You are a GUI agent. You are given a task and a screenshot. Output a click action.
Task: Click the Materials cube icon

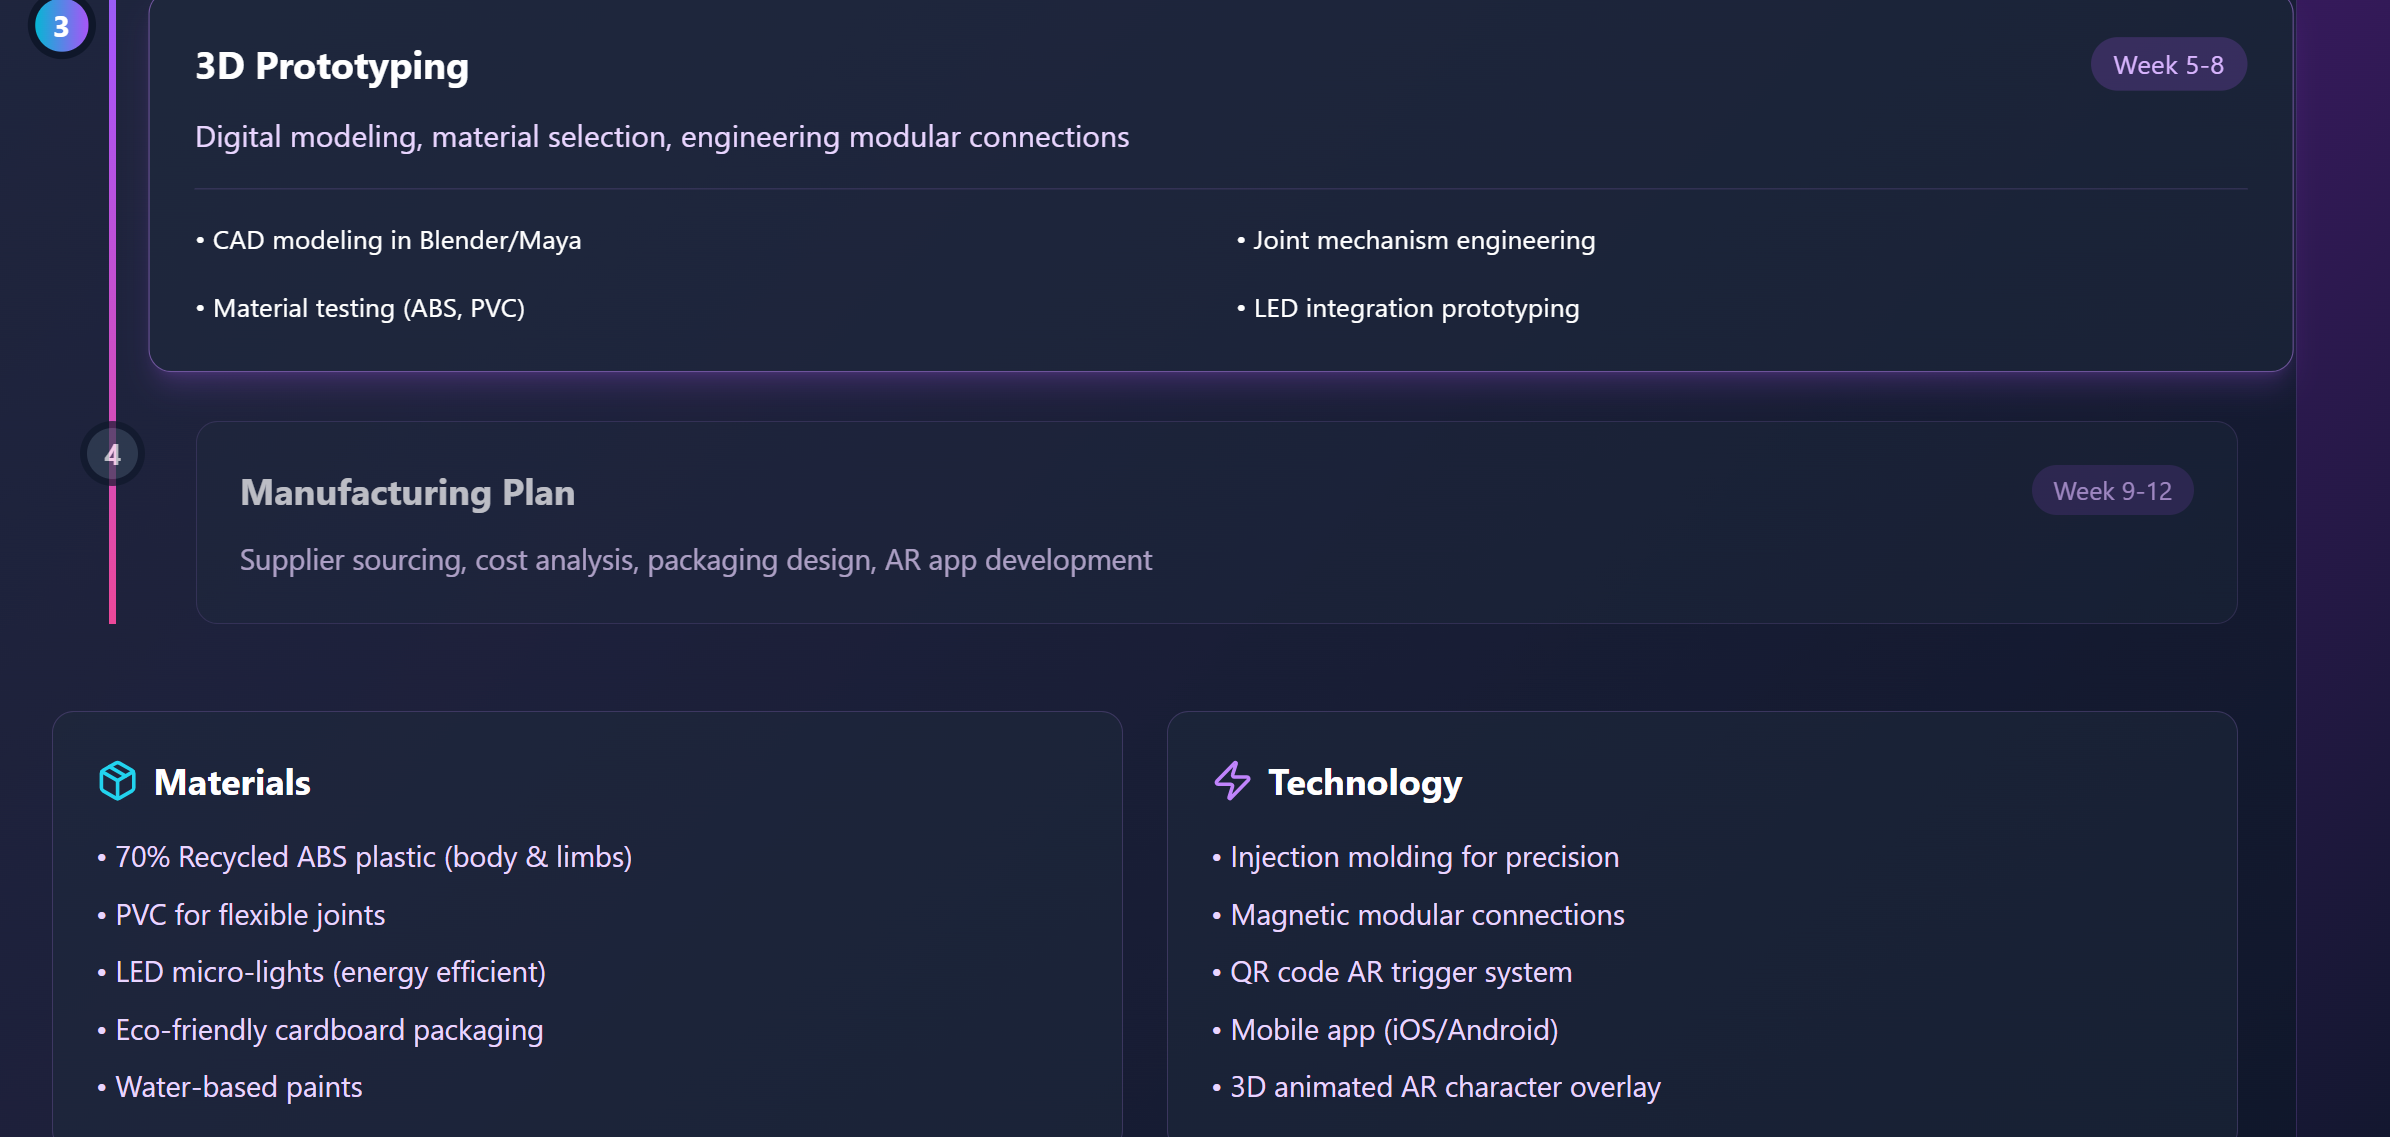[117, 781]
